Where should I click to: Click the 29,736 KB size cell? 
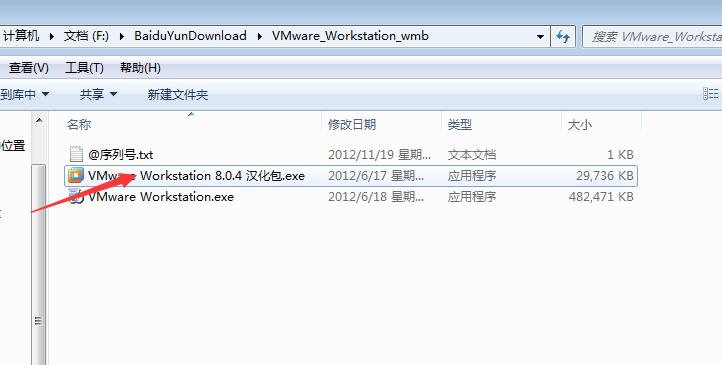pyautogui.click(x=605, y=176)
